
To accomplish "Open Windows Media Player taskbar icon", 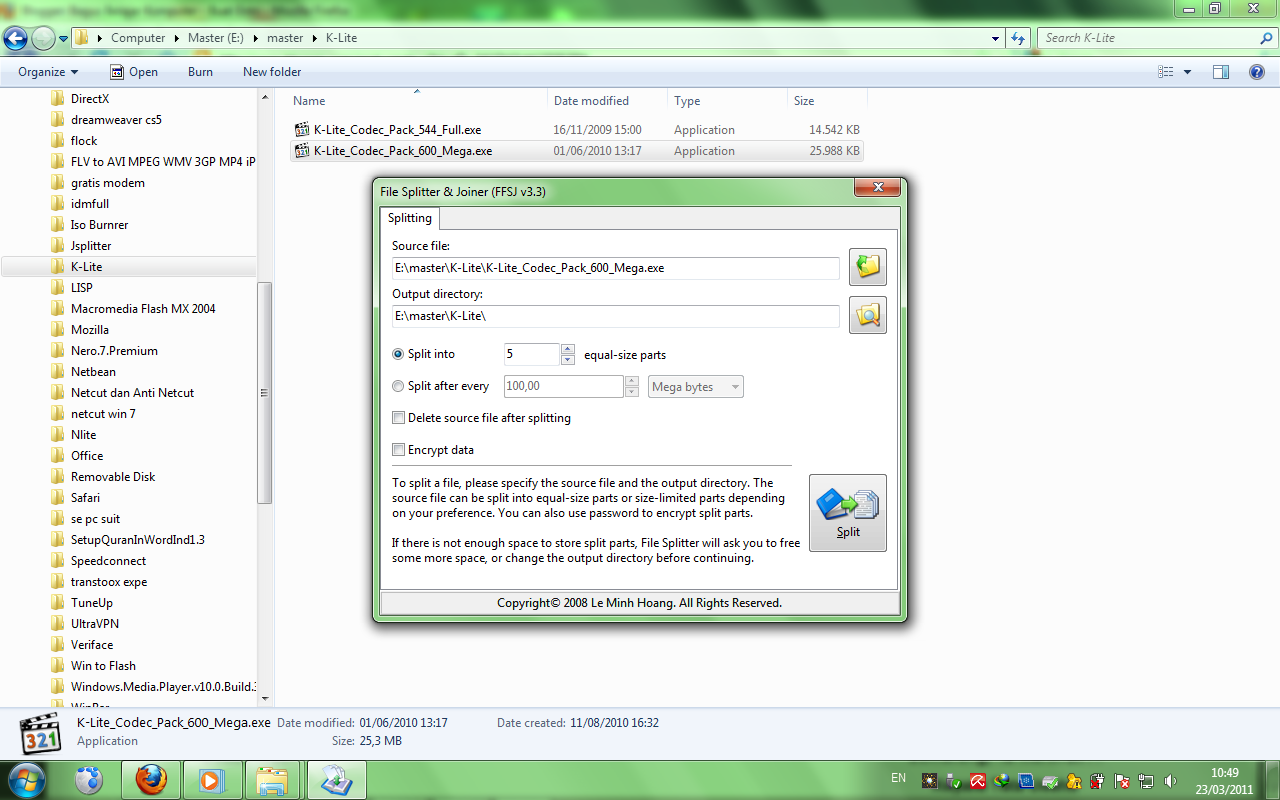I will coord(211,779).
